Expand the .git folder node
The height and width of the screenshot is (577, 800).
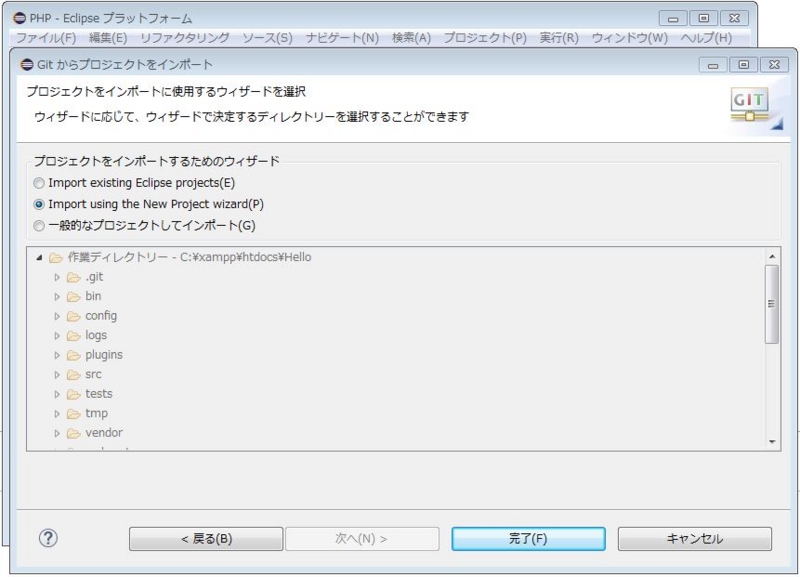coord(57,277)
